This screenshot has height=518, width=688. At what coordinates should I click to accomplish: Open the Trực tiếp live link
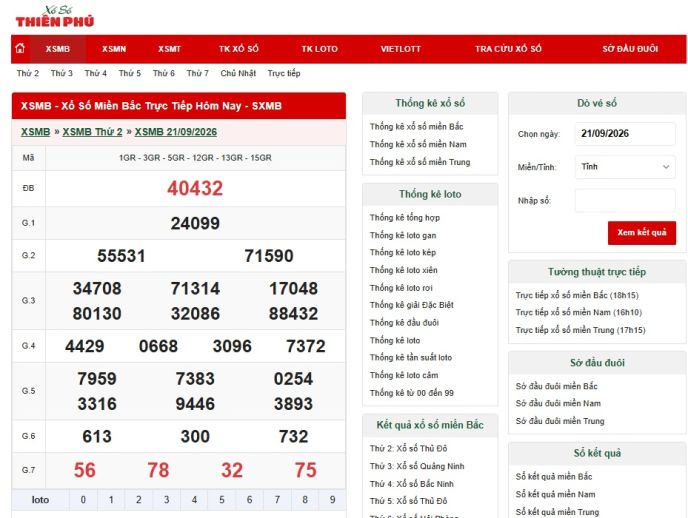pyautogui.click(x=284, y=73)
